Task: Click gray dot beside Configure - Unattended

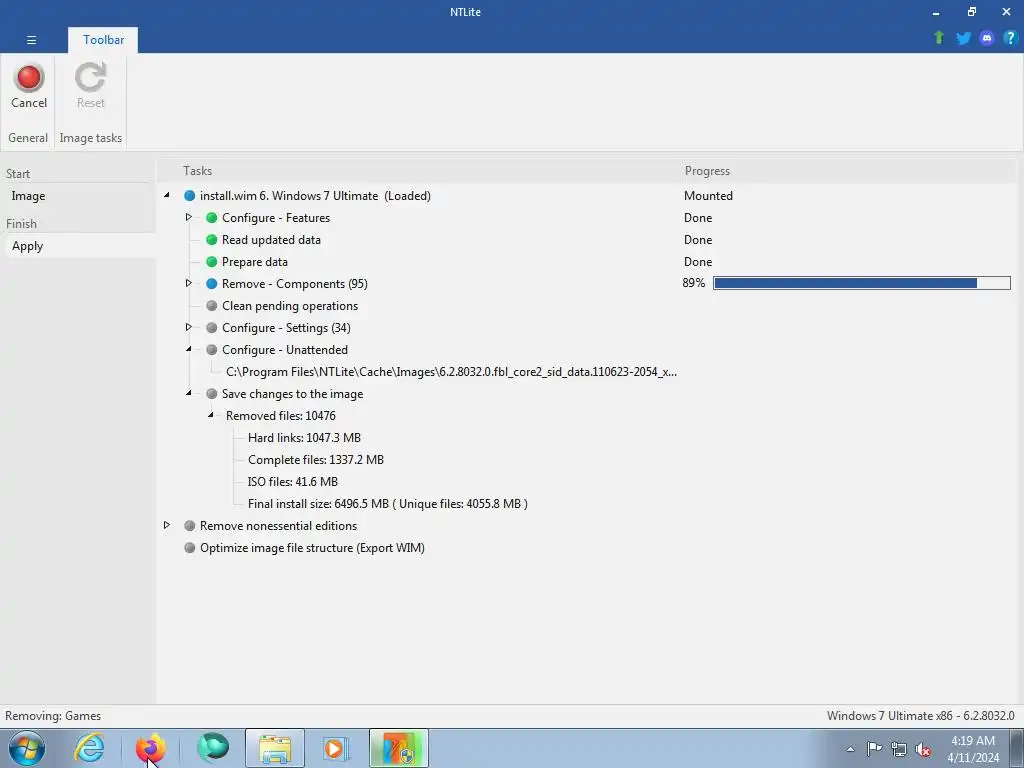Action: [212, 350]
